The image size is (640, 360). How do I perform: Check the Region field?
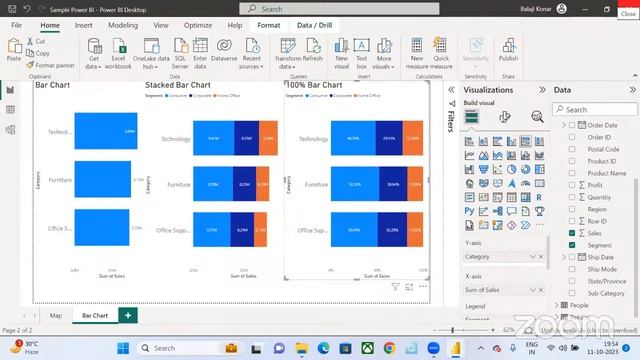click(572, 209)
